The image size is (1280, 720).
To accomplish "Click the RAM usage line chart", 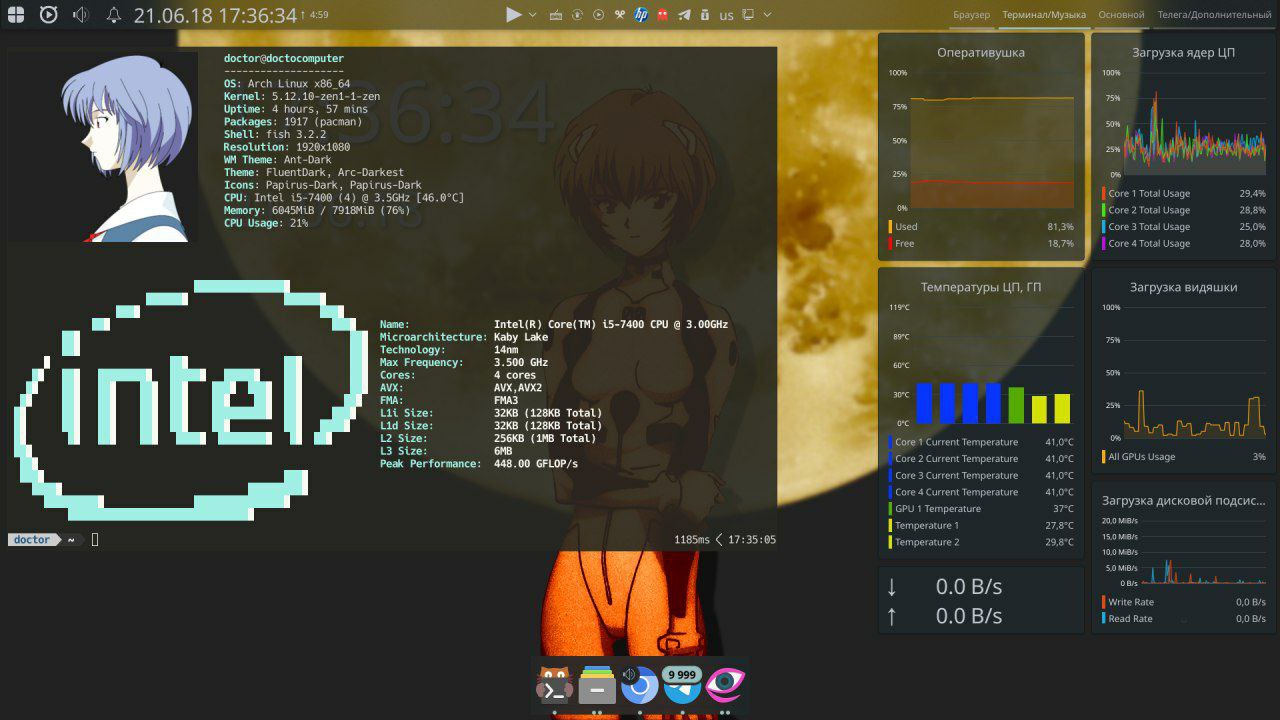I will click(x=992, y=140).
